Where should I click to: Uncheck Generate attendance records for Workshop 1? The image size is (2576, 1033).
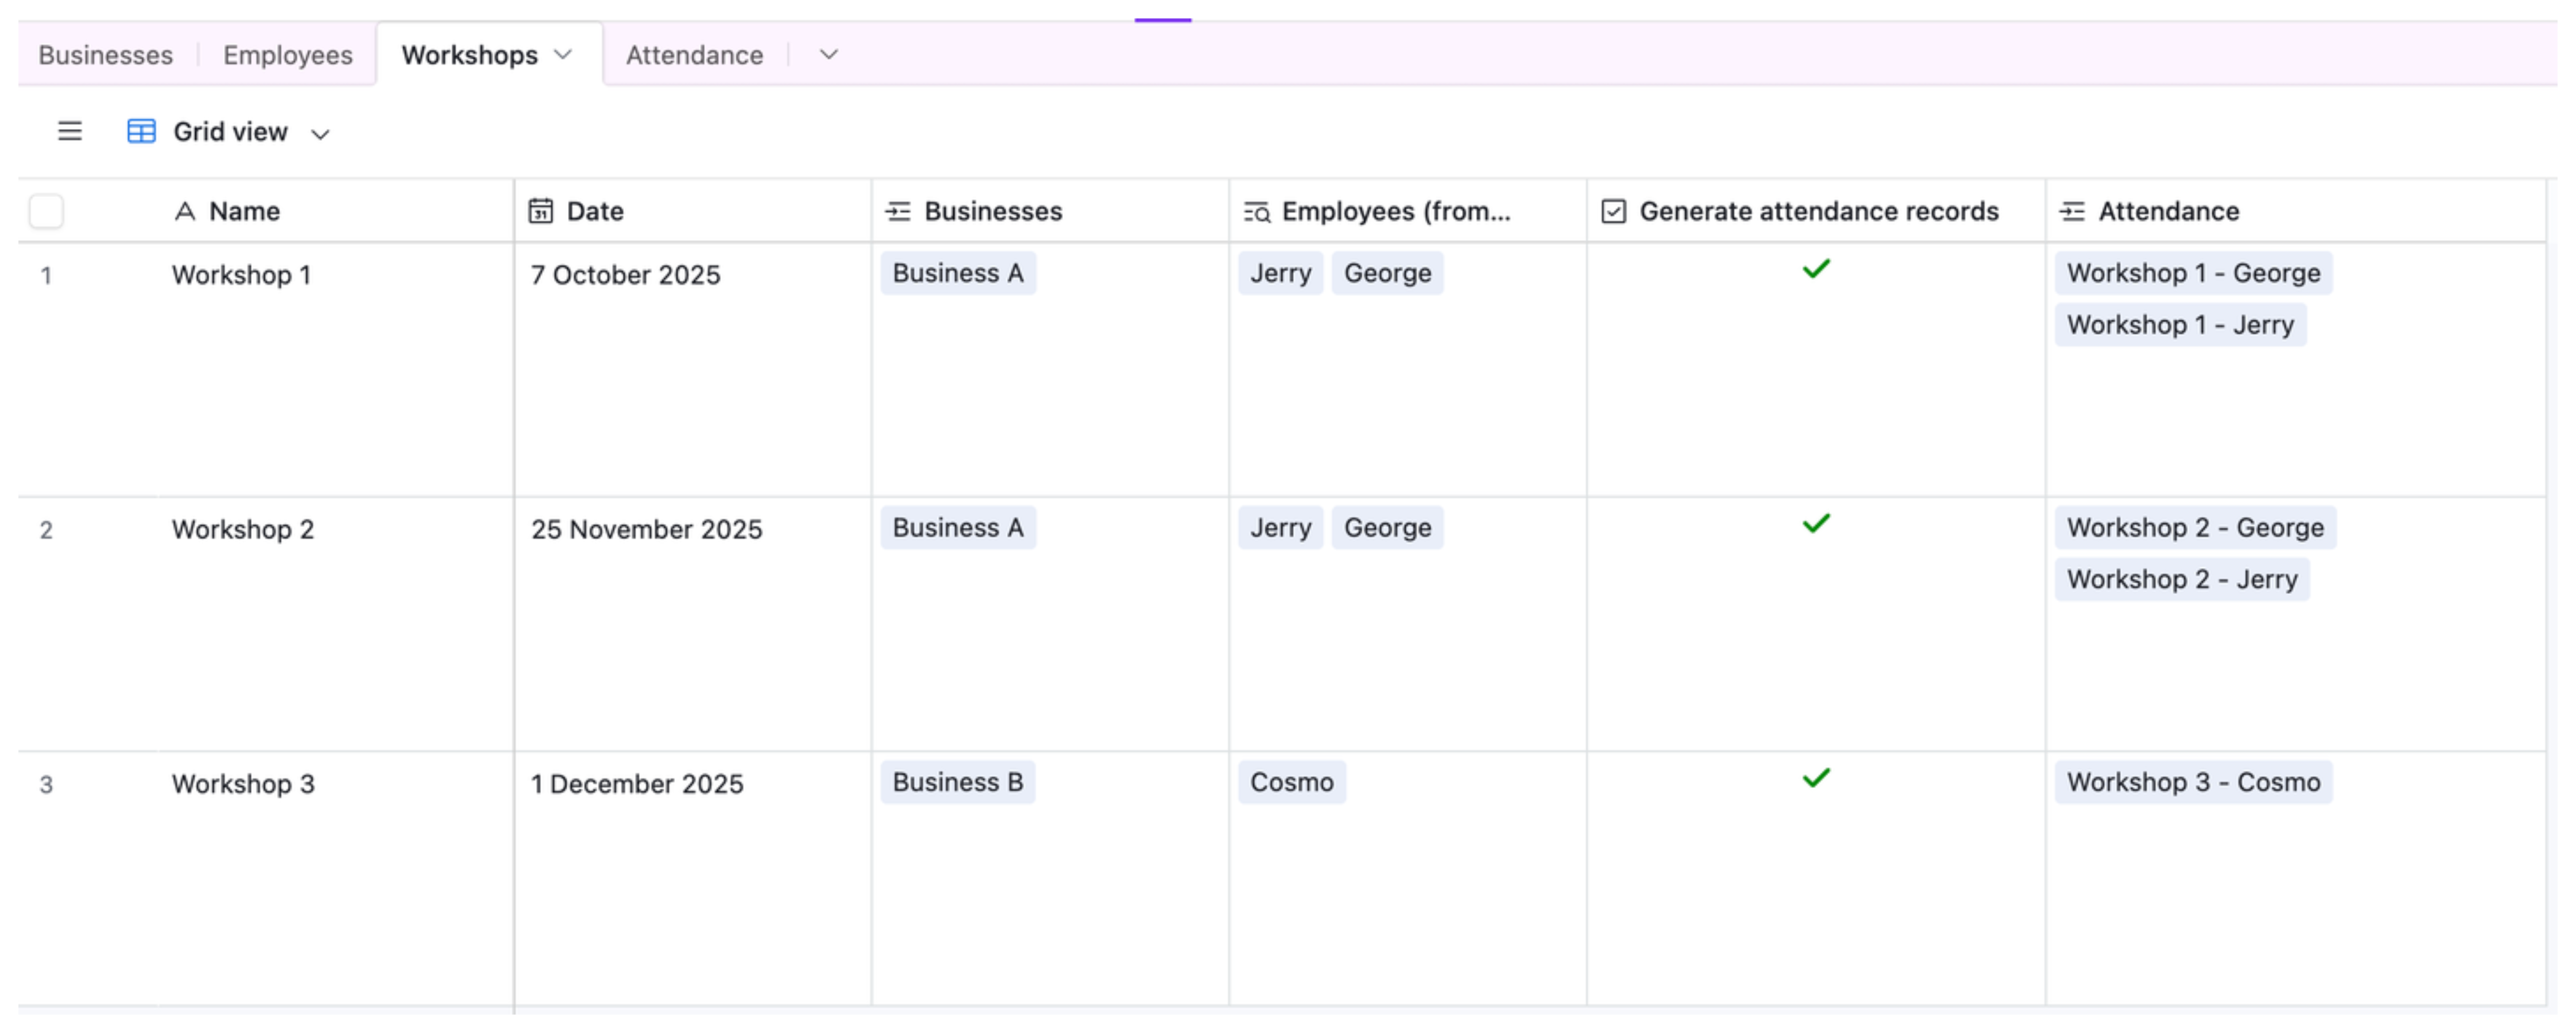(1816, 269)
